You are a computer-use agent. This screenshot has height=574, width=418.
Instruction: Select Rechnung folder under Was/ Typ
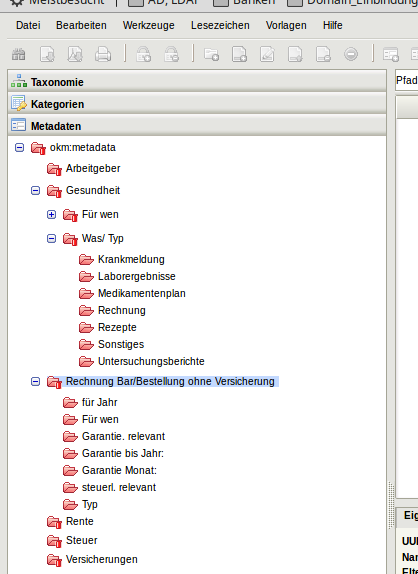[x=122, y=310]
